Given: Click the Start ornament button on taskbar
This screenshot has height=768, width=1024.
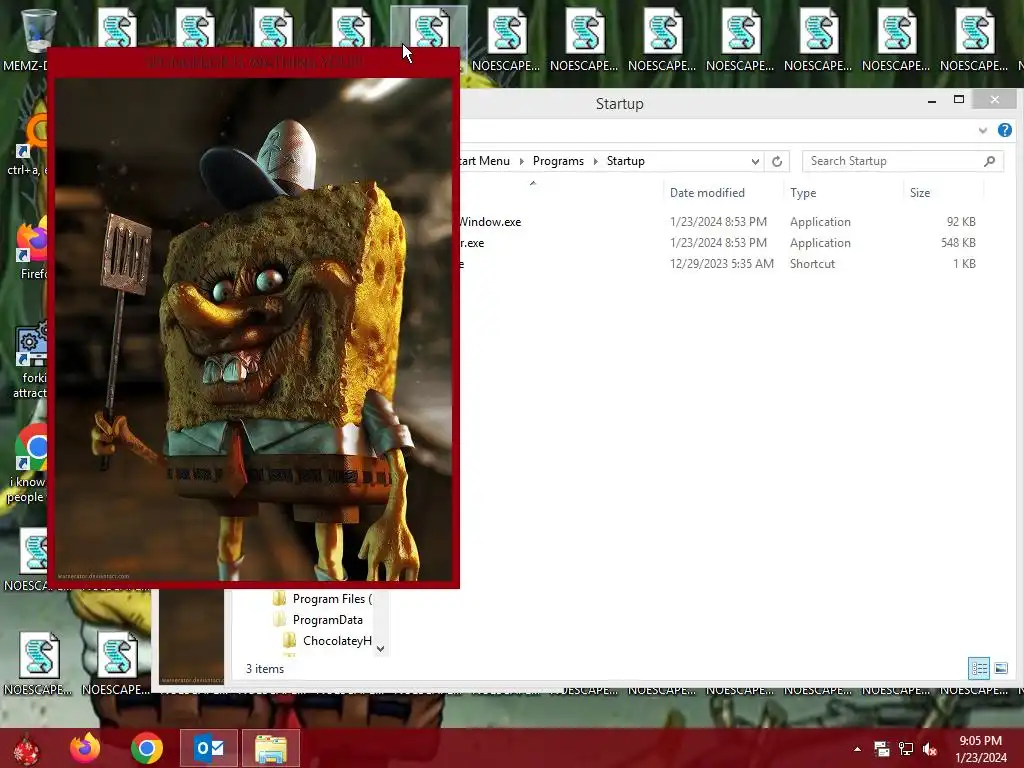Looking at the screenshot, I should click(x=26, y=748).
